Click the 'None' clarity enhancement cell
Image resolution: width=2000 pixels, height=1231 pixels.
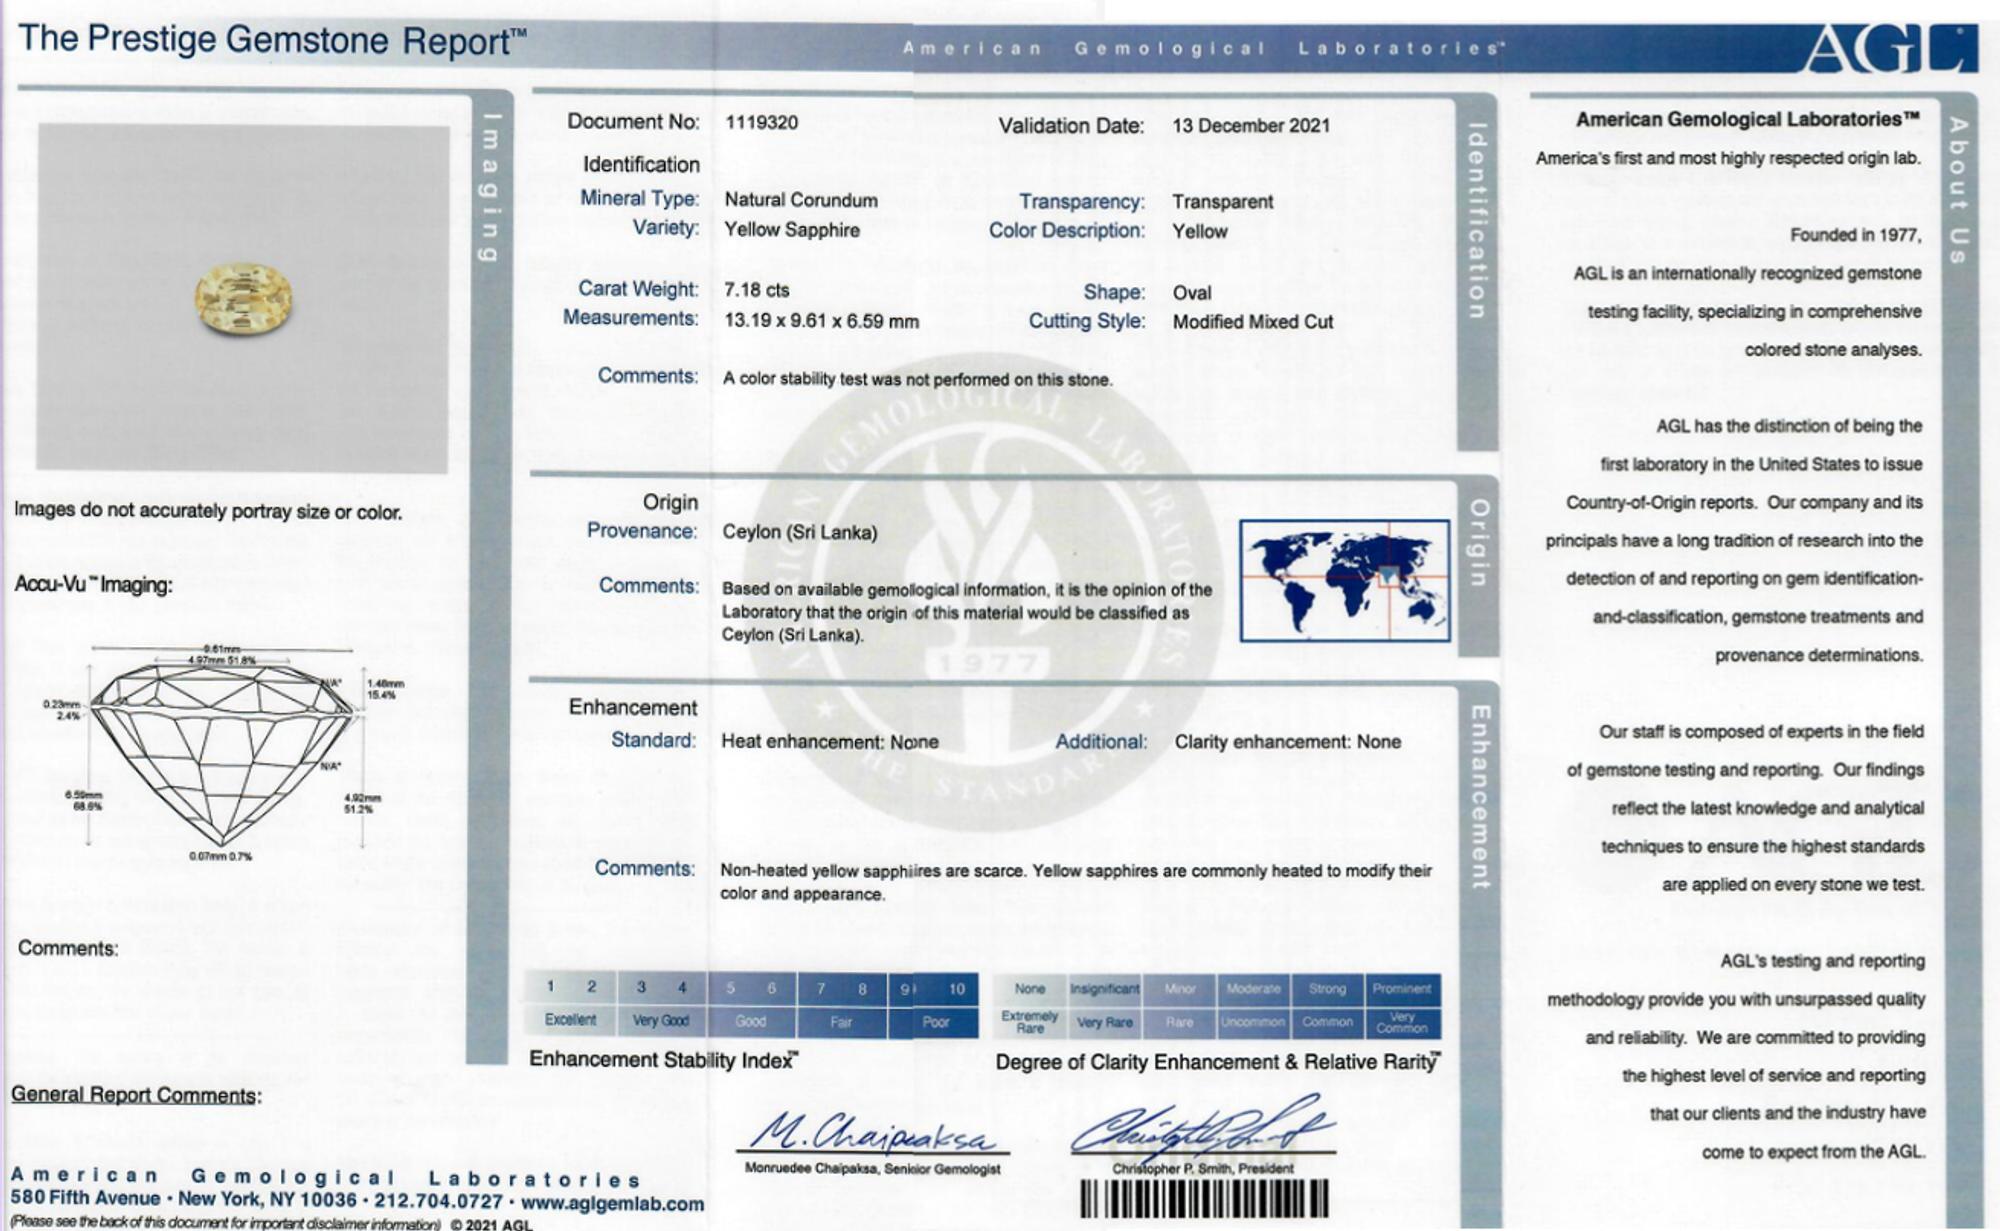point(1030,989)
